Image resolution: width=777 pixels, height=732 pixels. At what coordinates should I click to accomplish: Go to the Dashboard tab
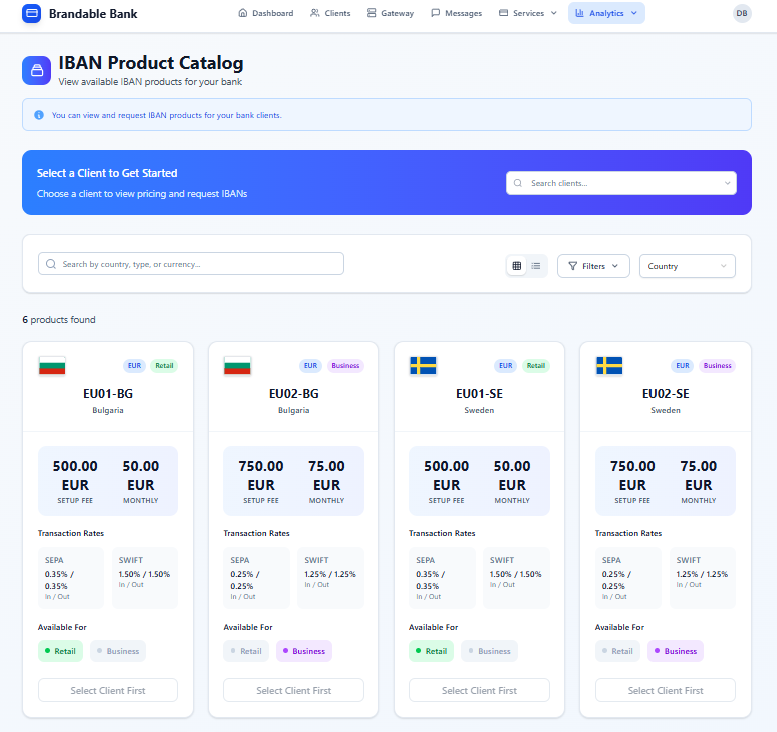(266, 13)
